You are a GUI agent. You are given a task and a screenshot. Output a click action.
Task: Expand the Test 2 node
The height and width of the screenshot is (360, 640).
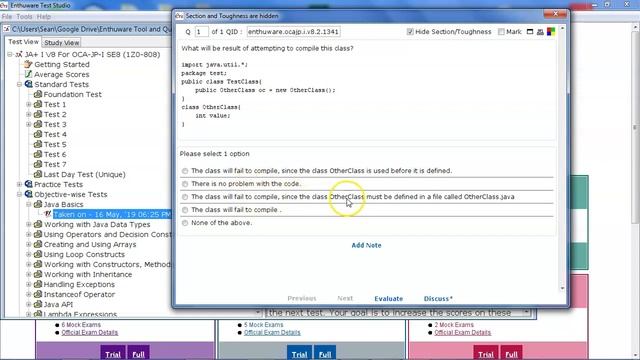29,114
